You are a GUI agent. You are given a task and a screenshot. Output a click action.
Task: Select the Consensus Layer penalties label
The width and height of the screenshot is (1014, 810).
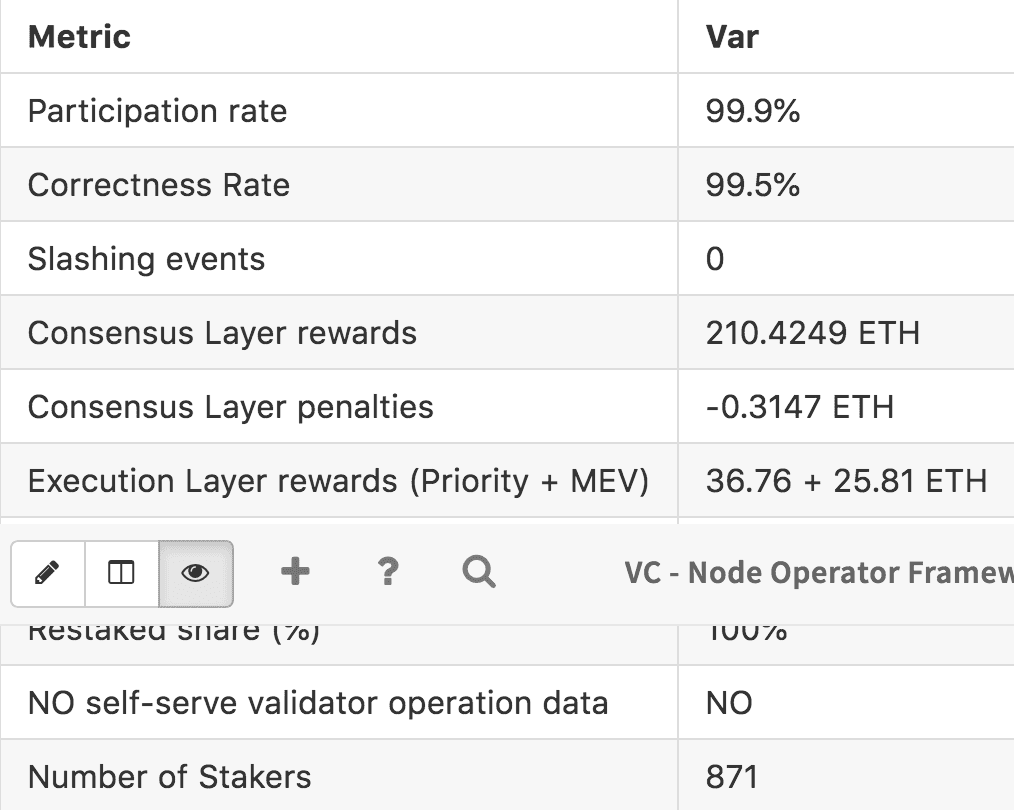pyautogui.click(x=230, y=407)
